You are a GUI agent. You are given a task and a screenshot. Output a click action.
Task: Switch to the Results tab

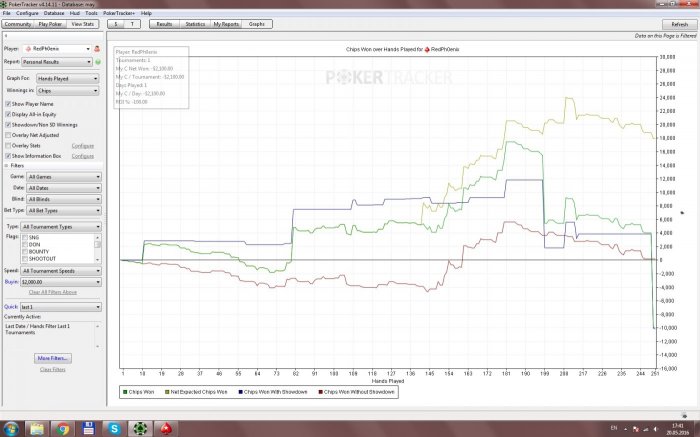(x=164, y=24)
